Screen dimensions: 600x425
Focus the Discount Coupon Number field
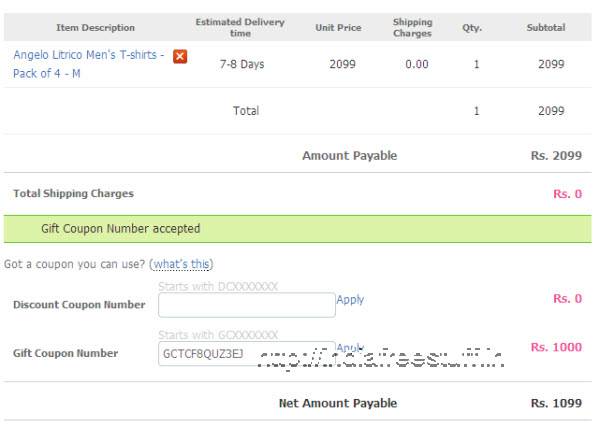click(247, 305)
